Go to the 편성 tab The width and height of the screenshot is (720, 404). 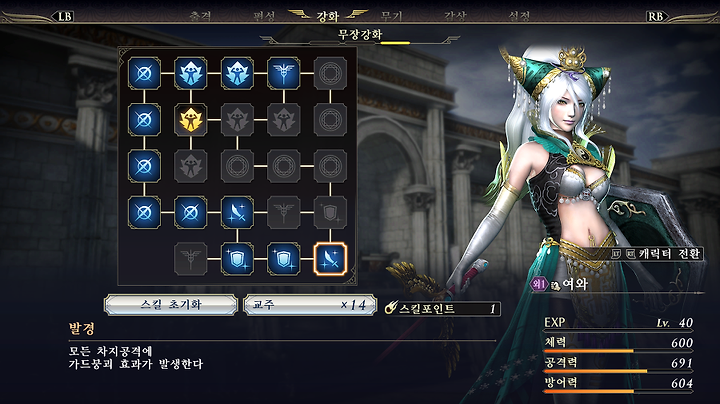pyautogui.click(x=264, y=16)
